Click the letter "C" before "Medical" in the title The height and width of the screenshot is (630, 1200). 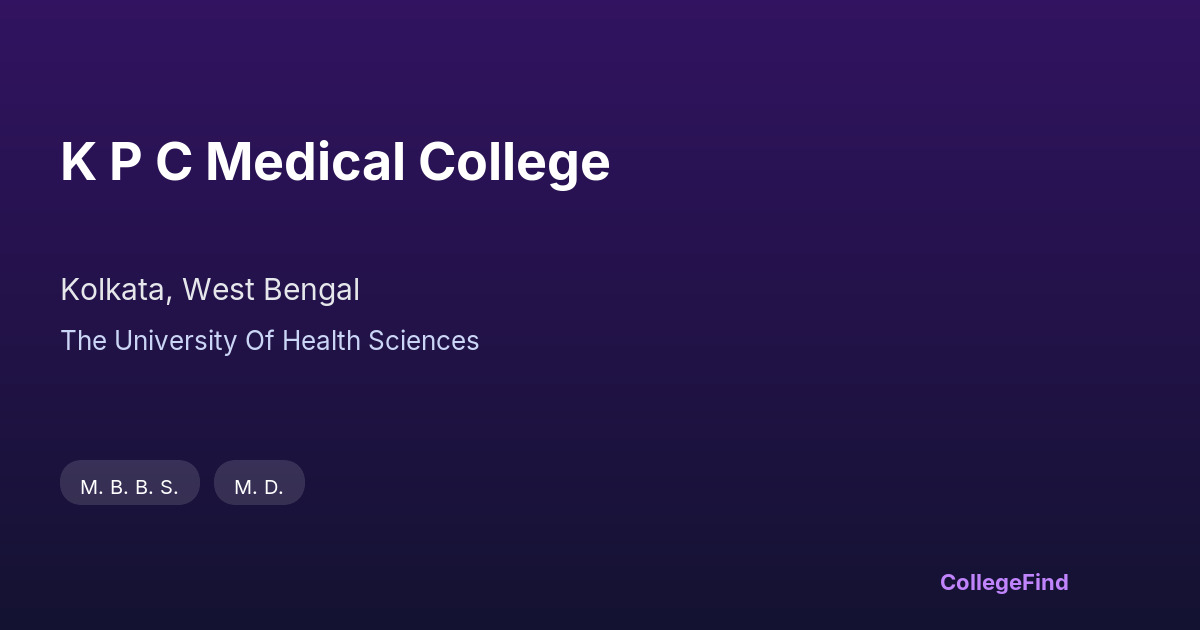tap(173, 162)
